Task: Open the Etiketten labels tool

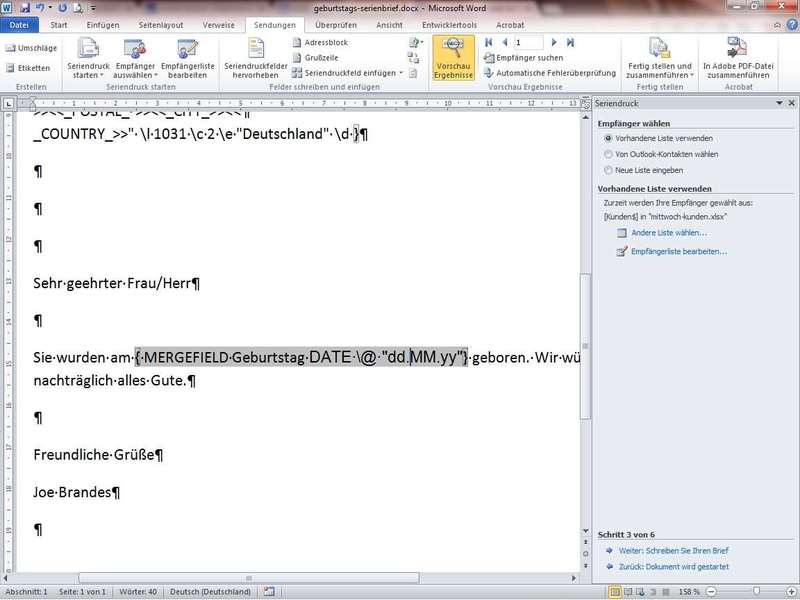Action: pyautogui.click(x=28, y=68)
